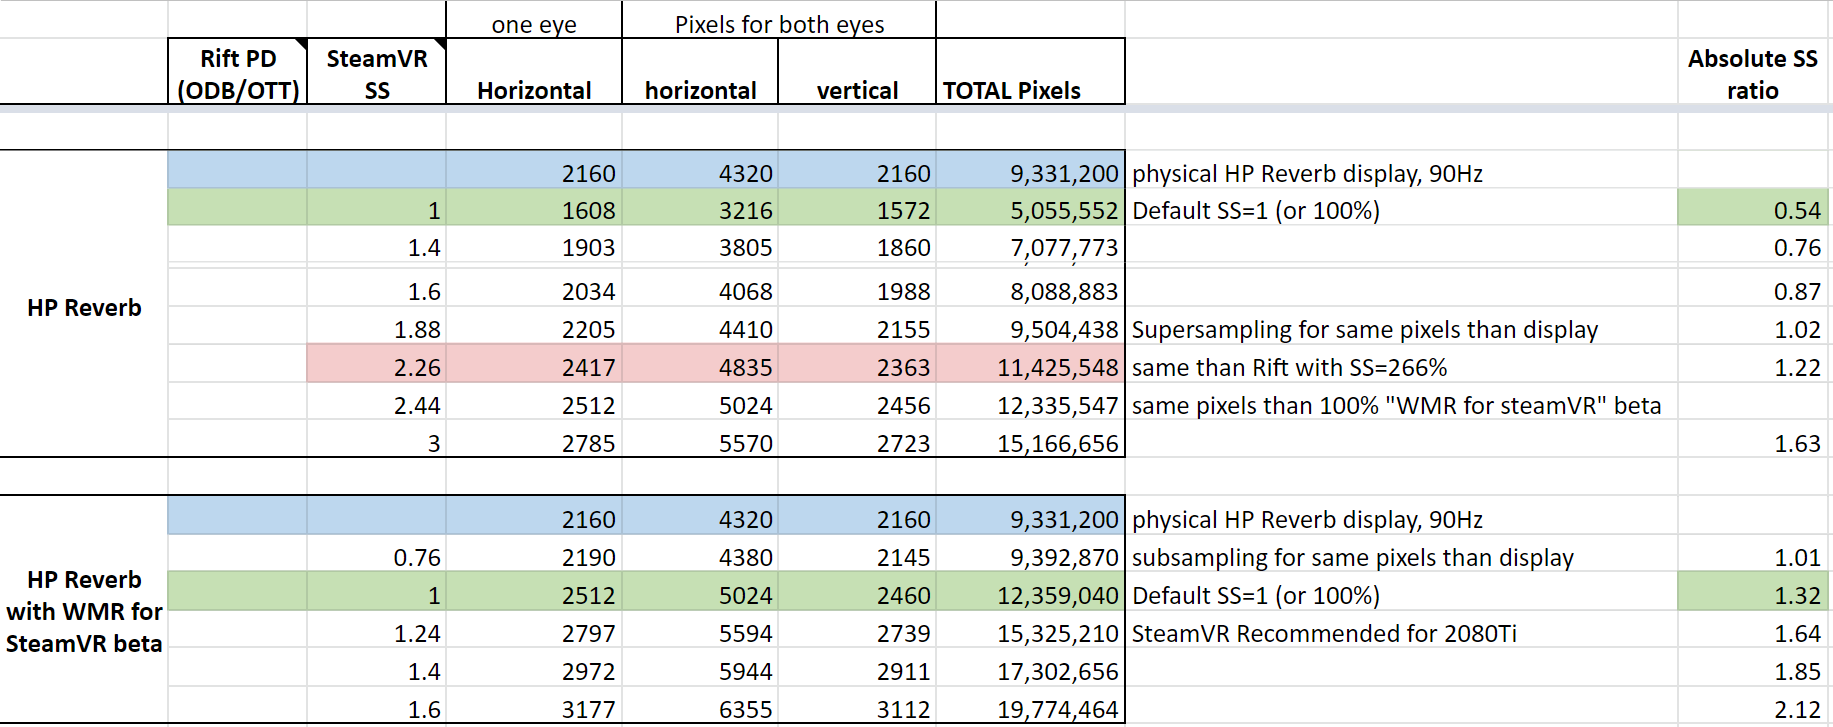
Task: Click note 'SteamVR Recommended for 2080Ti'
Action: click(1324, 633)
